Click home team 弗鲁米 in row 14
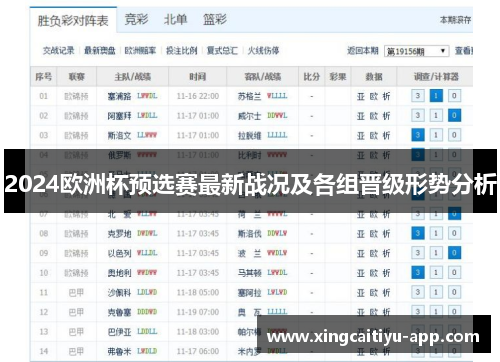500x362 pixels. coord(119,351)
